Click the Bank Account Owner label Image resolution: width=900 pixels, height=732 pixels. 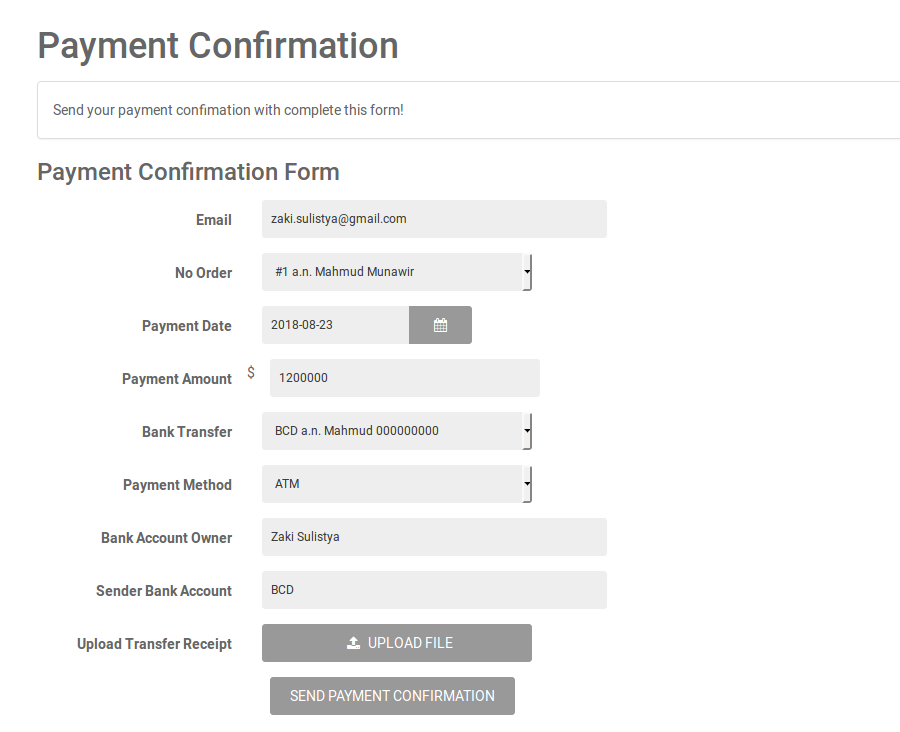[x=166, y=538]
